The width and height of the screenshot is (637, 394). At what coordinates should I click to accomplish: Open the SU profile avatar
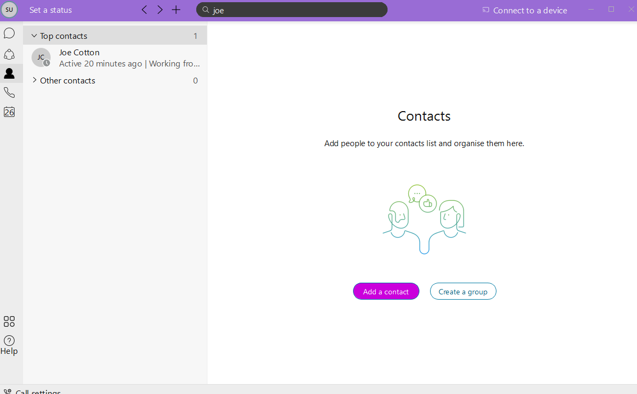click(x=9, y=10)
